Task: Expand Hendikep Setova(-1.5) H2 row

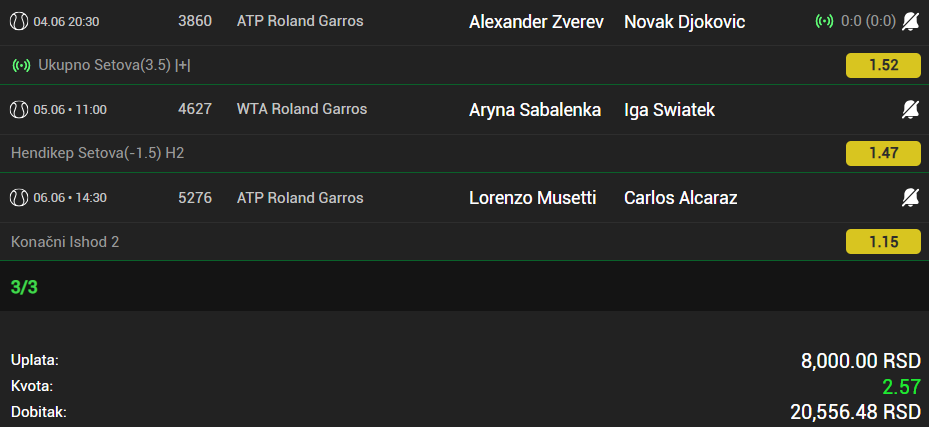Action: (464, 153)
